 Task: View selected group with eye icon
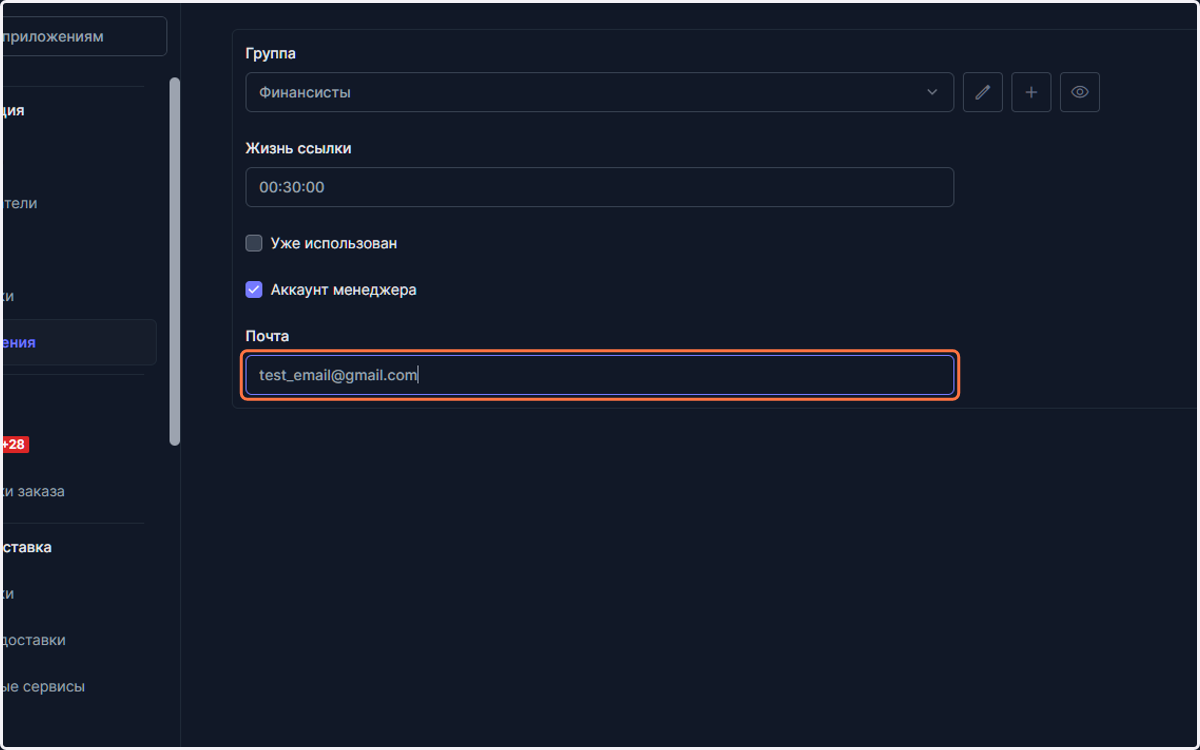(1080, 92)
